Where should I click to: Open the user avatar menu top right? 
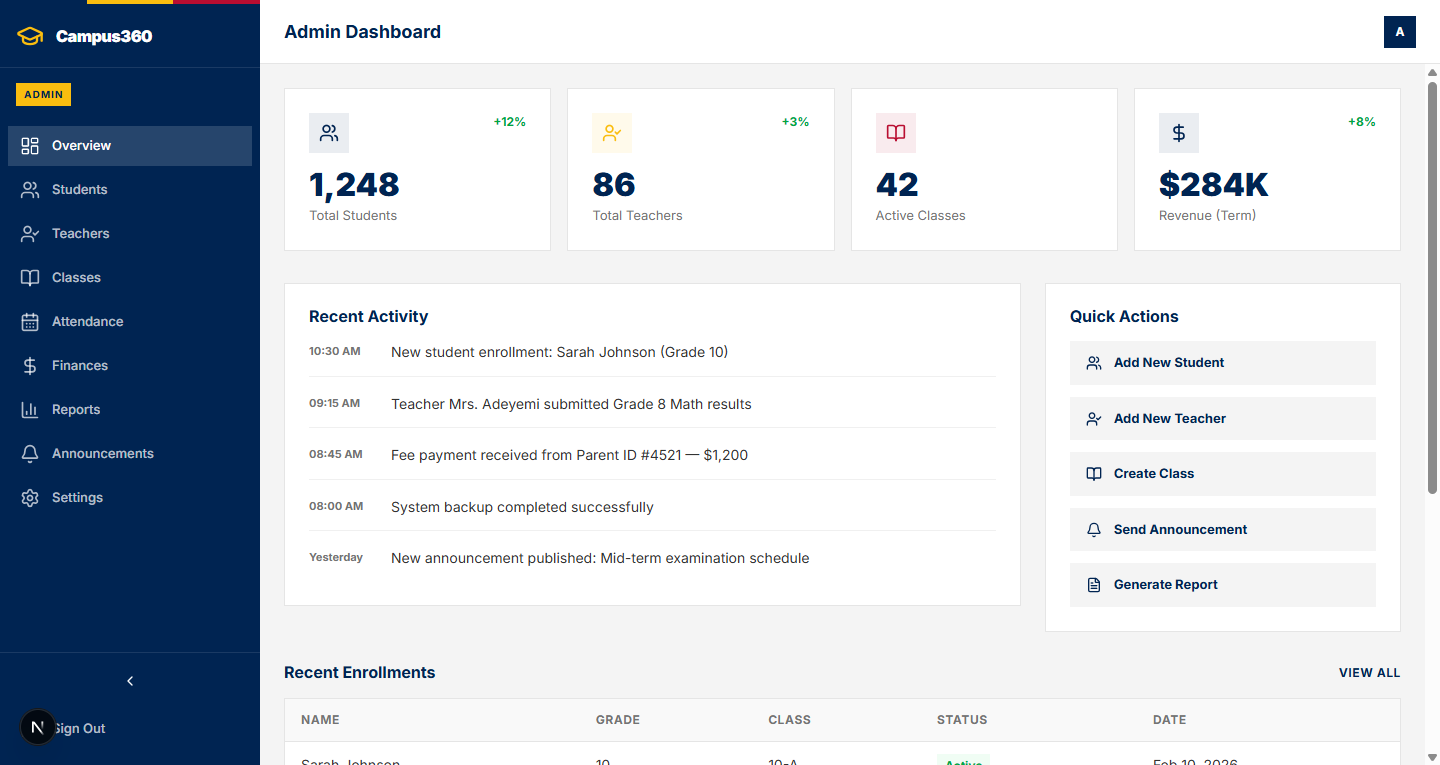pos(1399,32)
